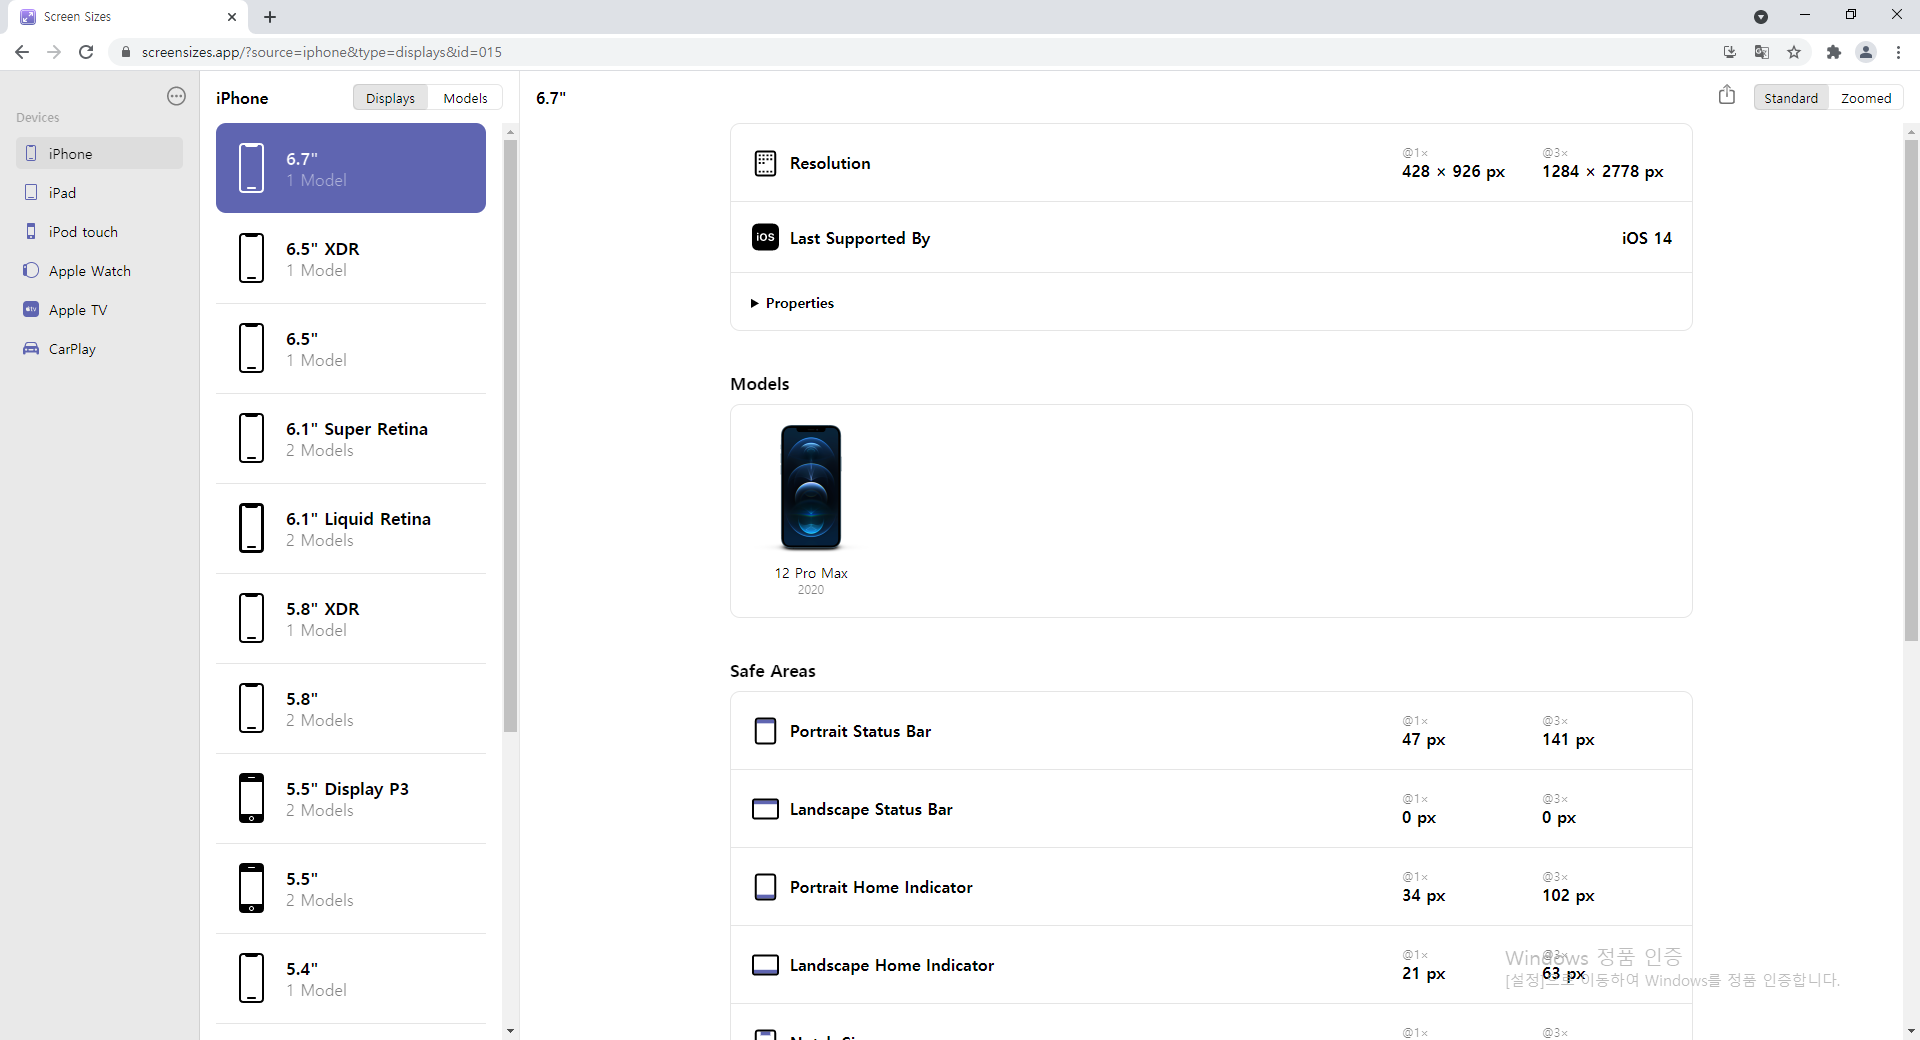1920x1040 pixels.
Task: Click main page scroll down arrow
Action: (x=1911, y=1031)
